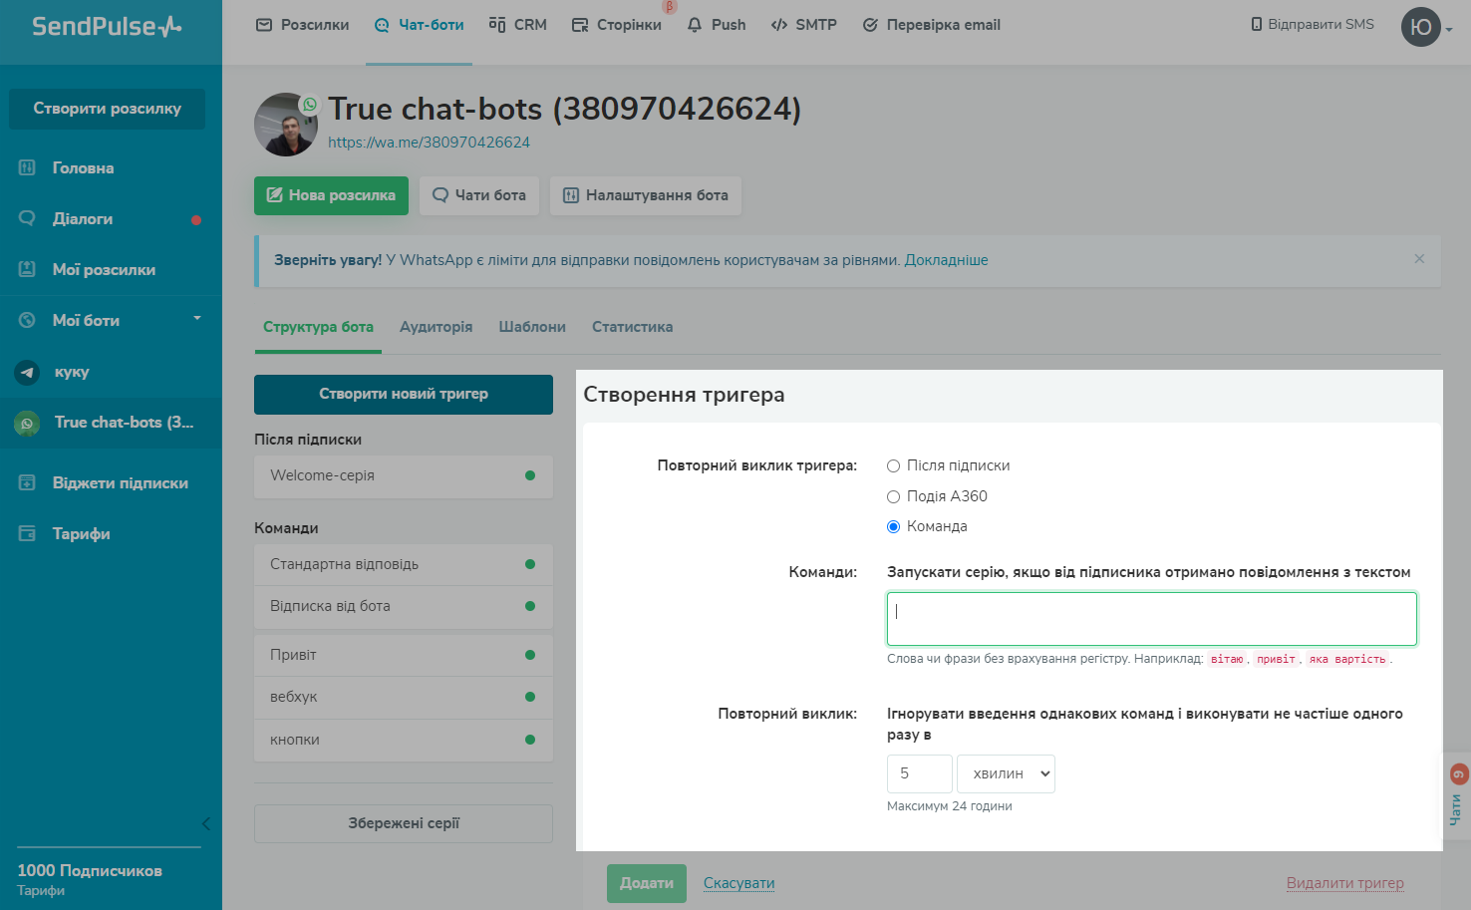Click the Push bell icon
Screen dimensions: 1471x910
[695, 25]
